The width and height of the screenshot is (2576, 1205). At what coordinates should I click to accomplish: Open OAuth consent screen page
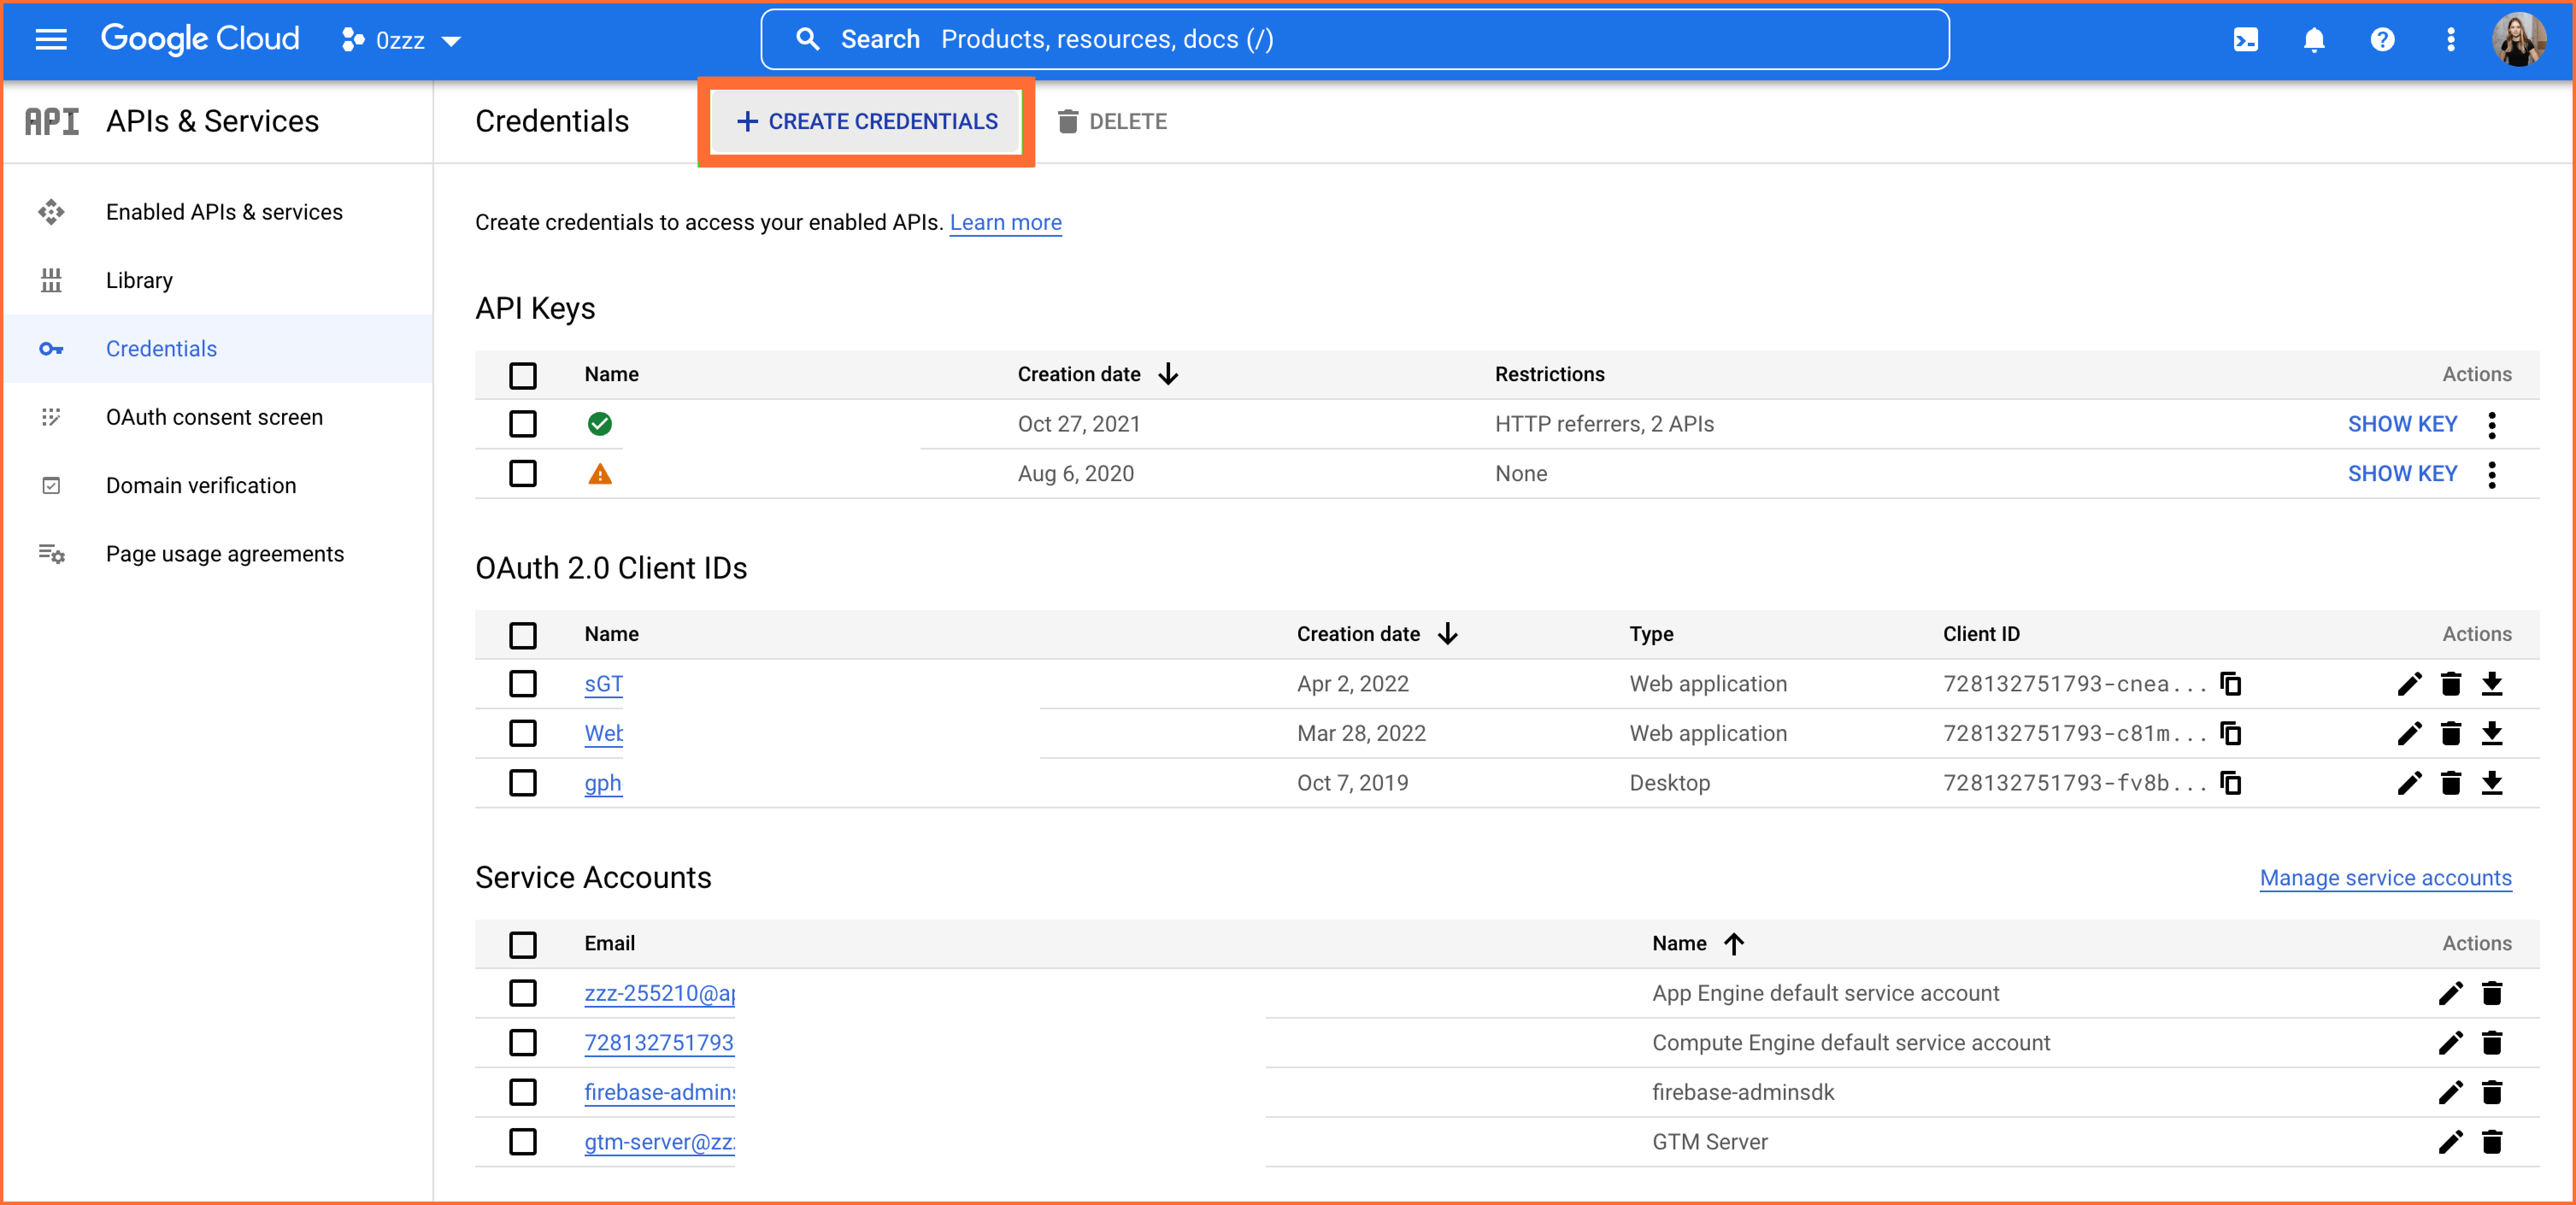pyautogui.click(x=218, y=417)
